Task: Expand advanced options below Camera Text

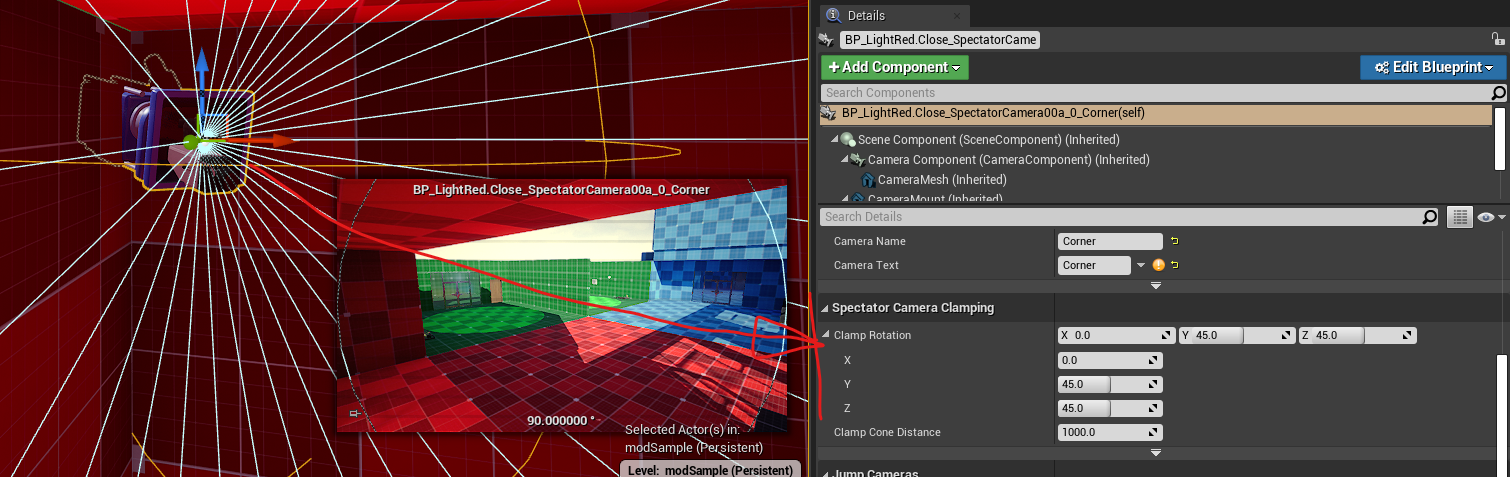Action: coord(1156,286)
